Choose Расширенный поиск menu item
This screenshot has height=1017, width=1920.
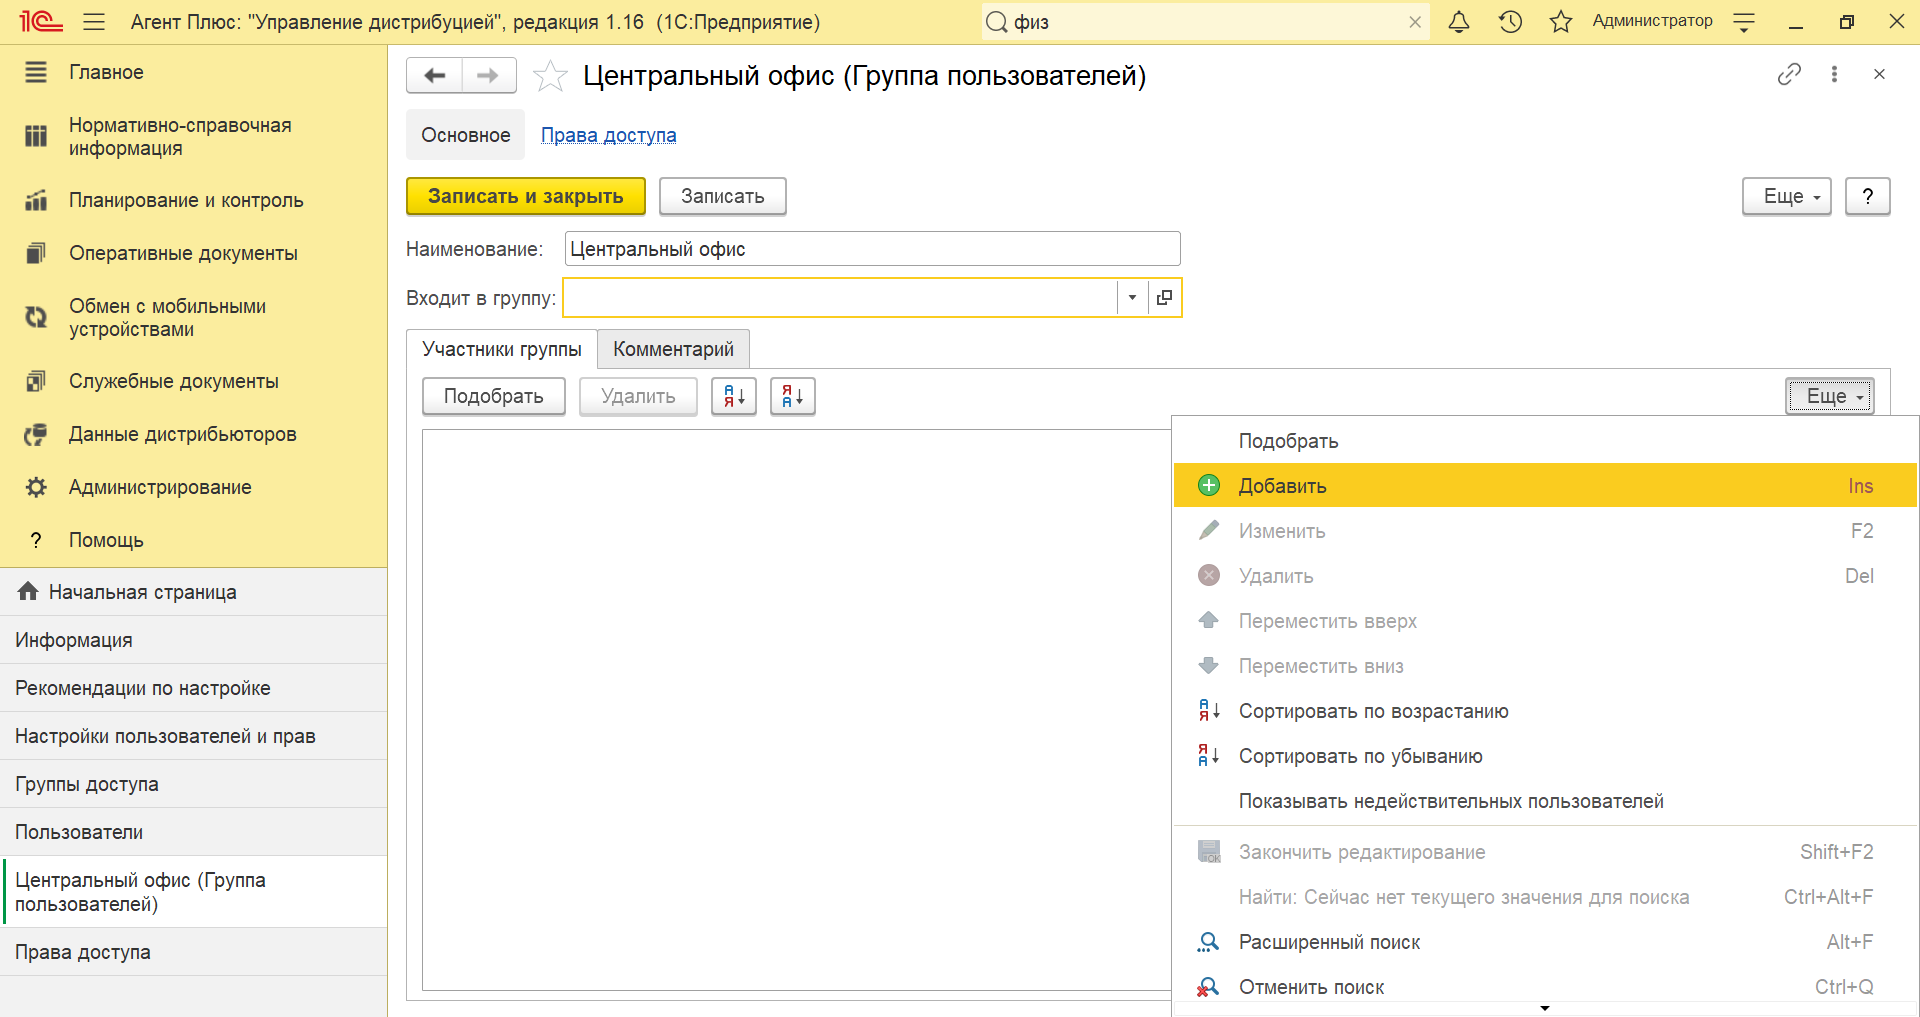[1545, 942]
